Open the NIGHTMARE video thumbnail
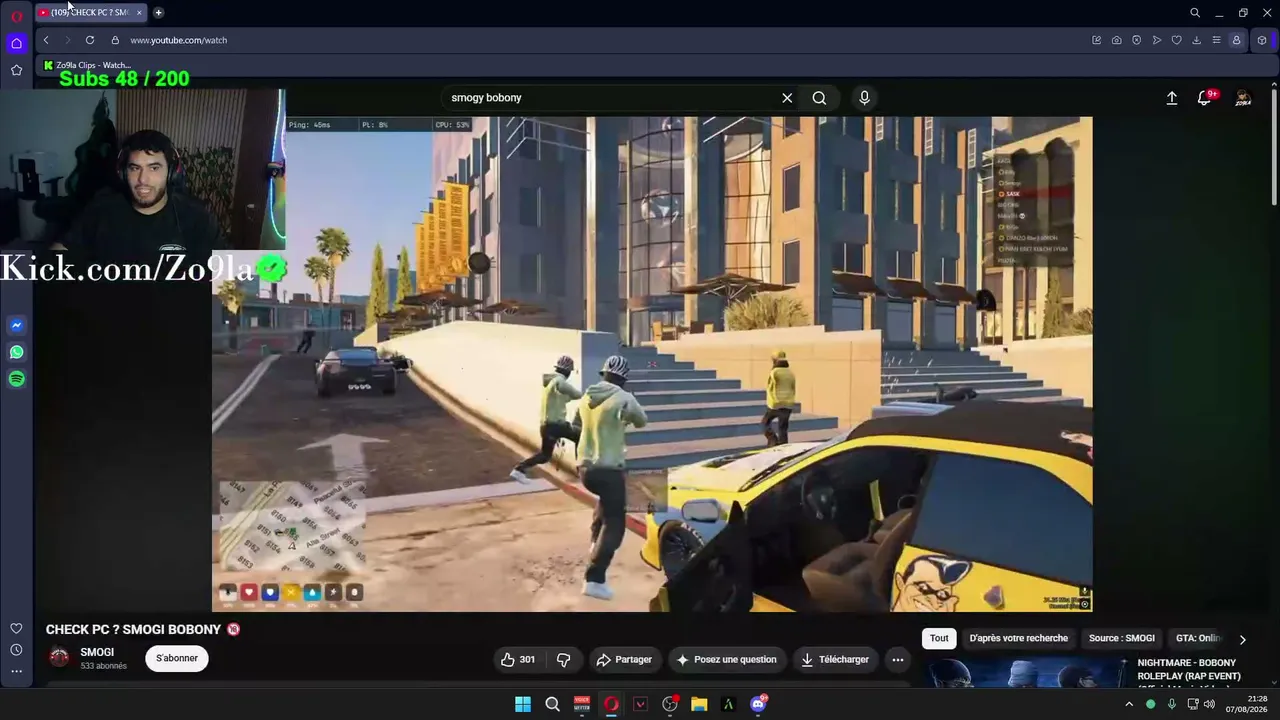Screen dimensions: 1280x720 pyautogui.click(x=1027, y=672)
